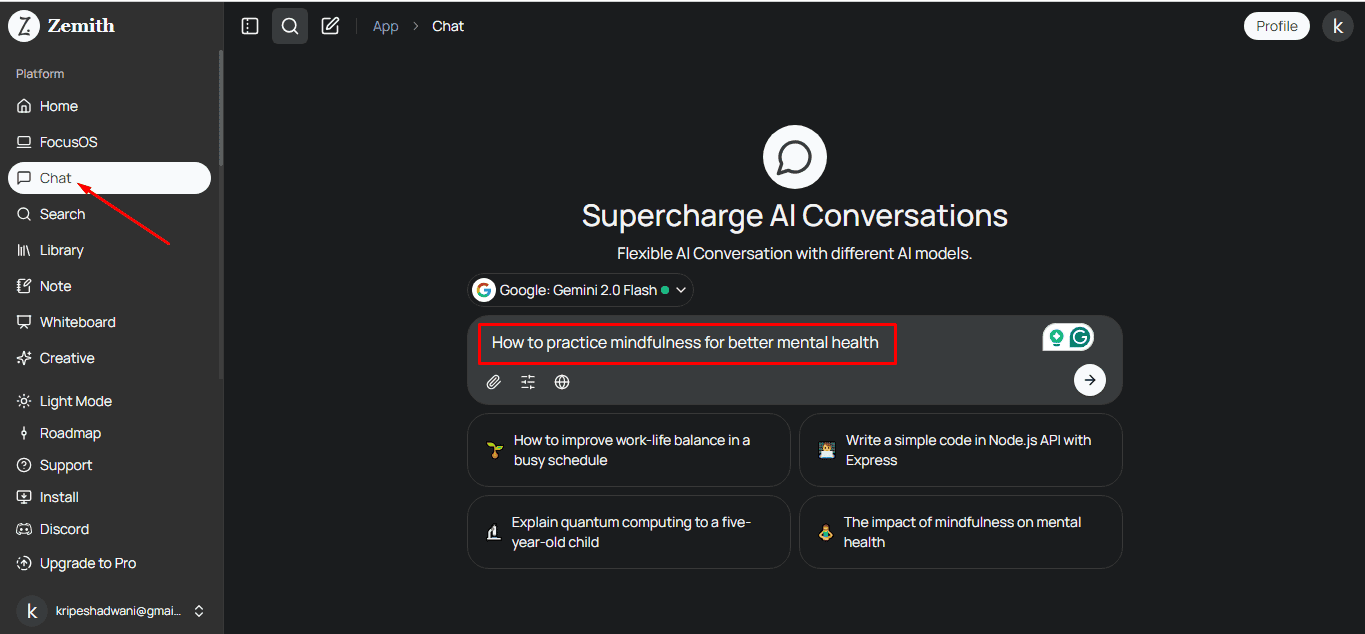Select Library in the sidebar
The width and height of the screenshot is (1365, 634).
(x=61, y=250)
